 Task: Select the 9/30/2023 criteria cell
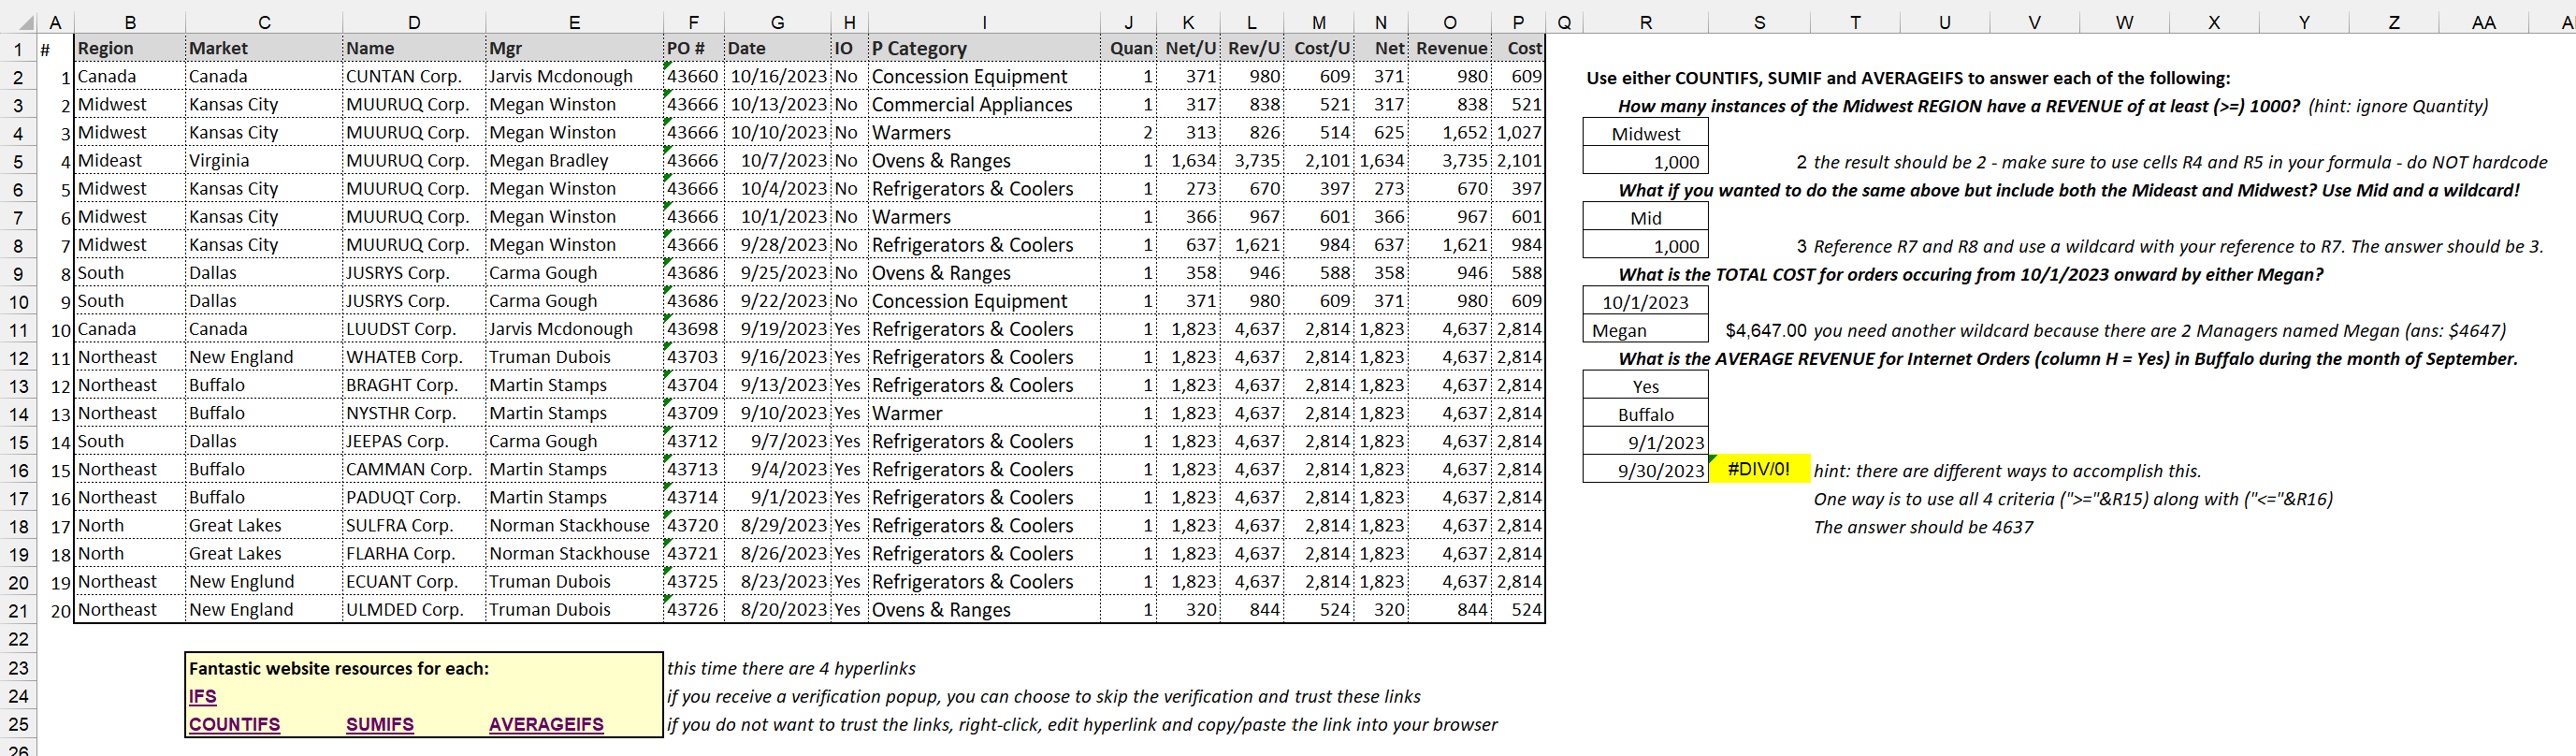[1644, 469]
